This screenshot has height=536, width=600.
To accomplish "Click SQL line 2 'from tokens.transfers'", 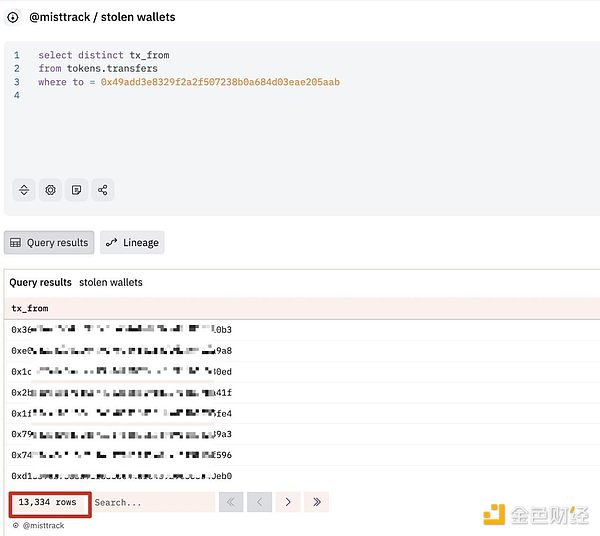I will 98,68.
